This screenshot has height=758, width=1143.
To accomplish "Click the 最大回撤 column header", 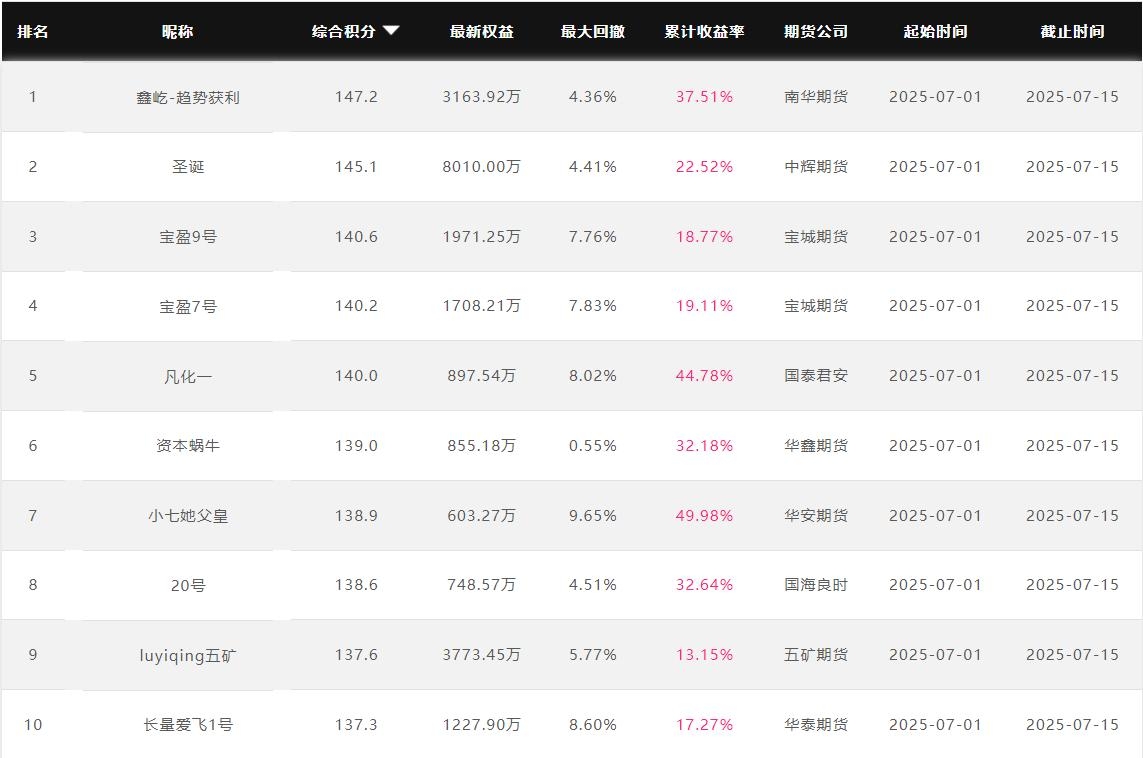I will [593, 31].
